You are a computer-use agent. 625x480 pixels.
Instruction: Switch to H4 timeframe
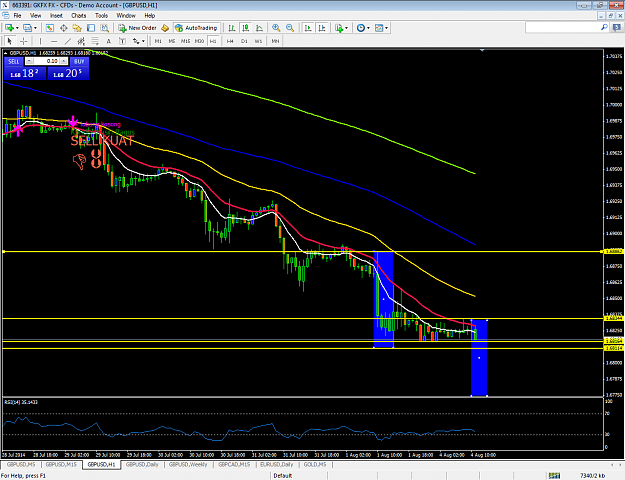click(230, 41)
